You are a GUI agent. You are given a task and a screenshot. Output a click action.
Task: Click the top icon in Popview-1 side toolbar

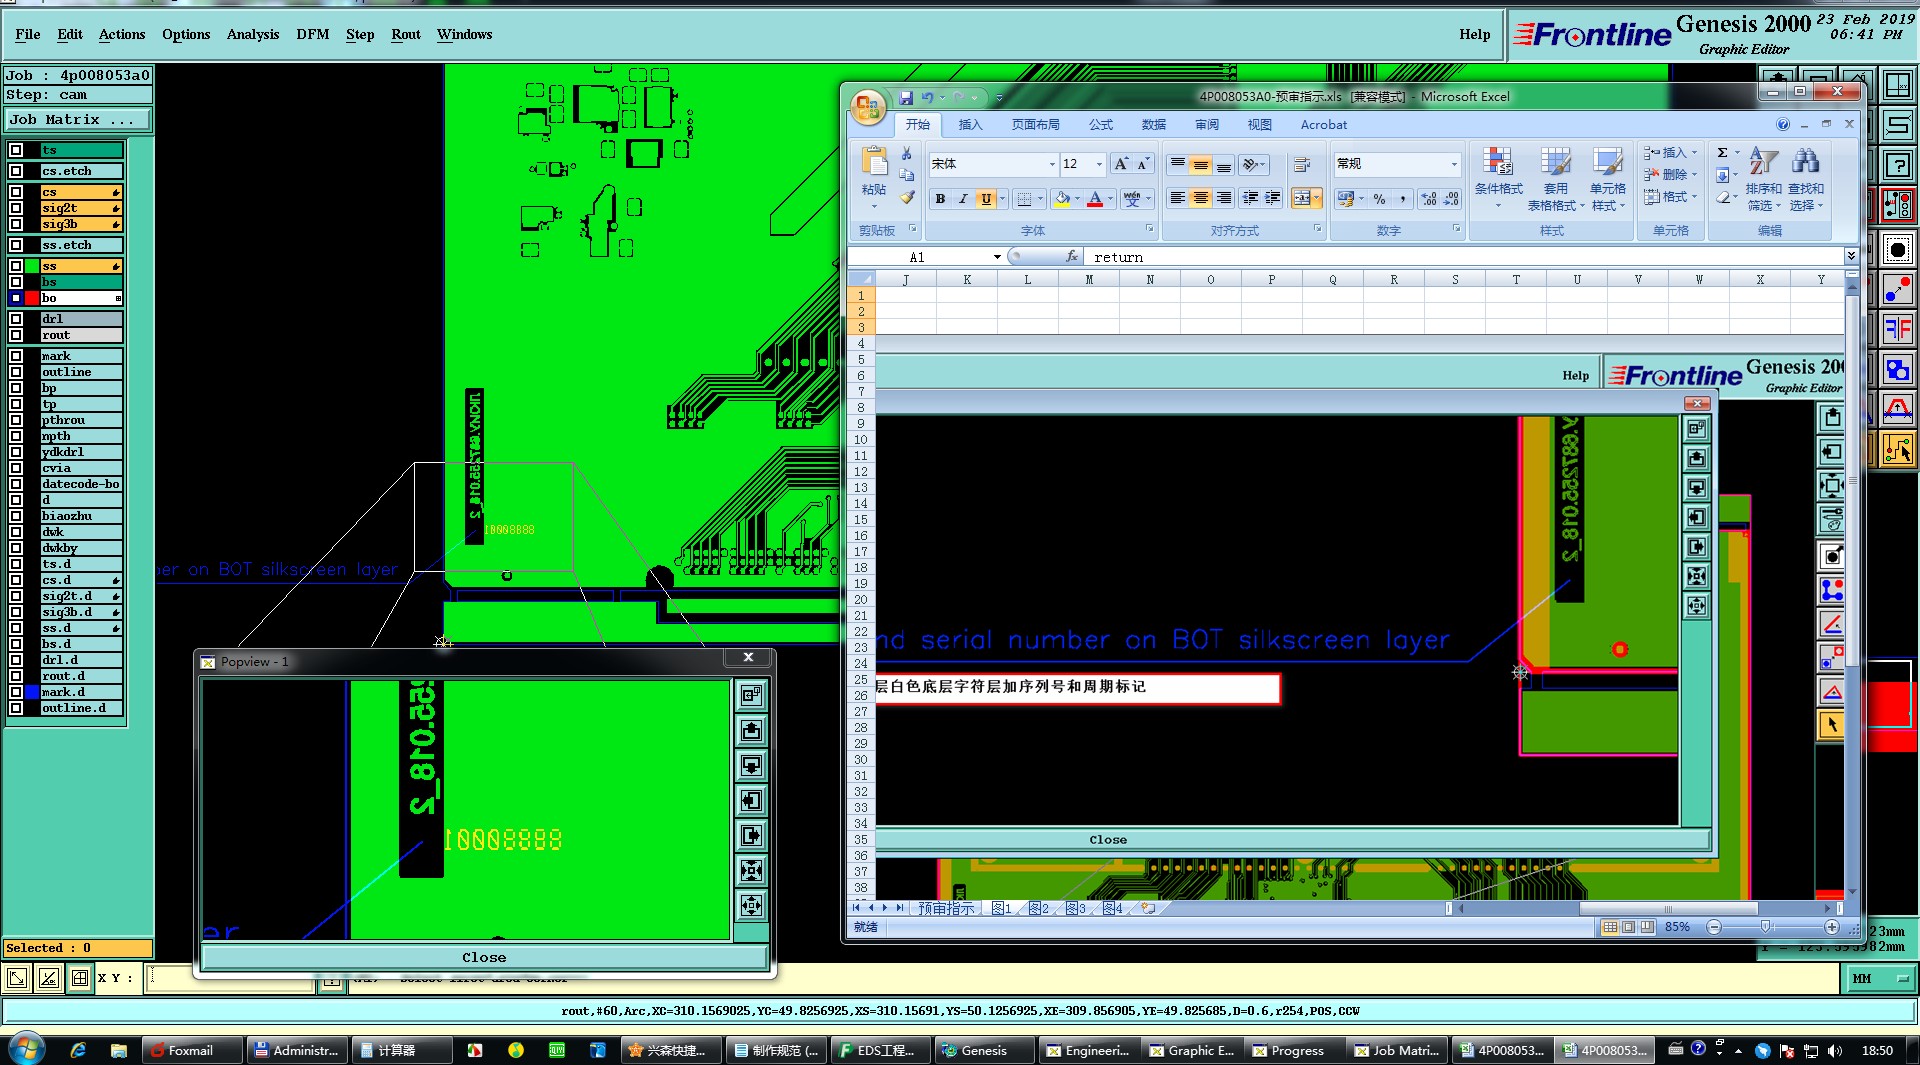(751, 695)
